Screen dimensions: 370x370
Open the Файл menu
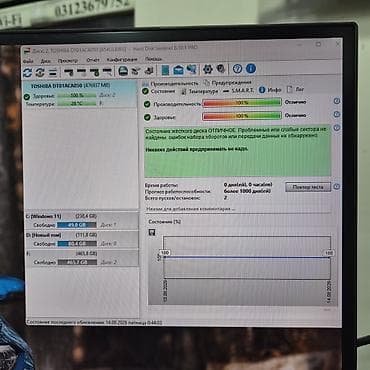(x=28, y=61)
